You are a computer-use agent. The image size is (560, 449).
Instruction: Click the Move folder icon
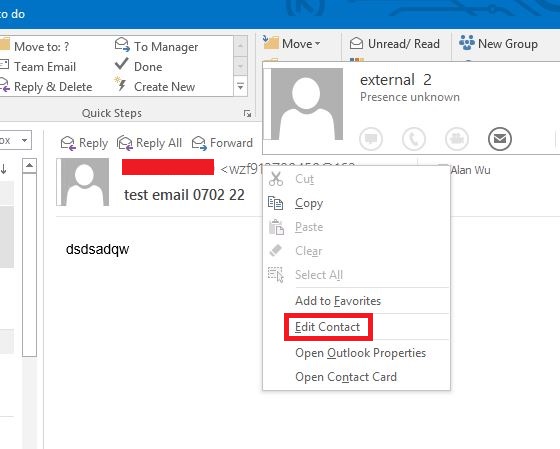tap(270, 43)
